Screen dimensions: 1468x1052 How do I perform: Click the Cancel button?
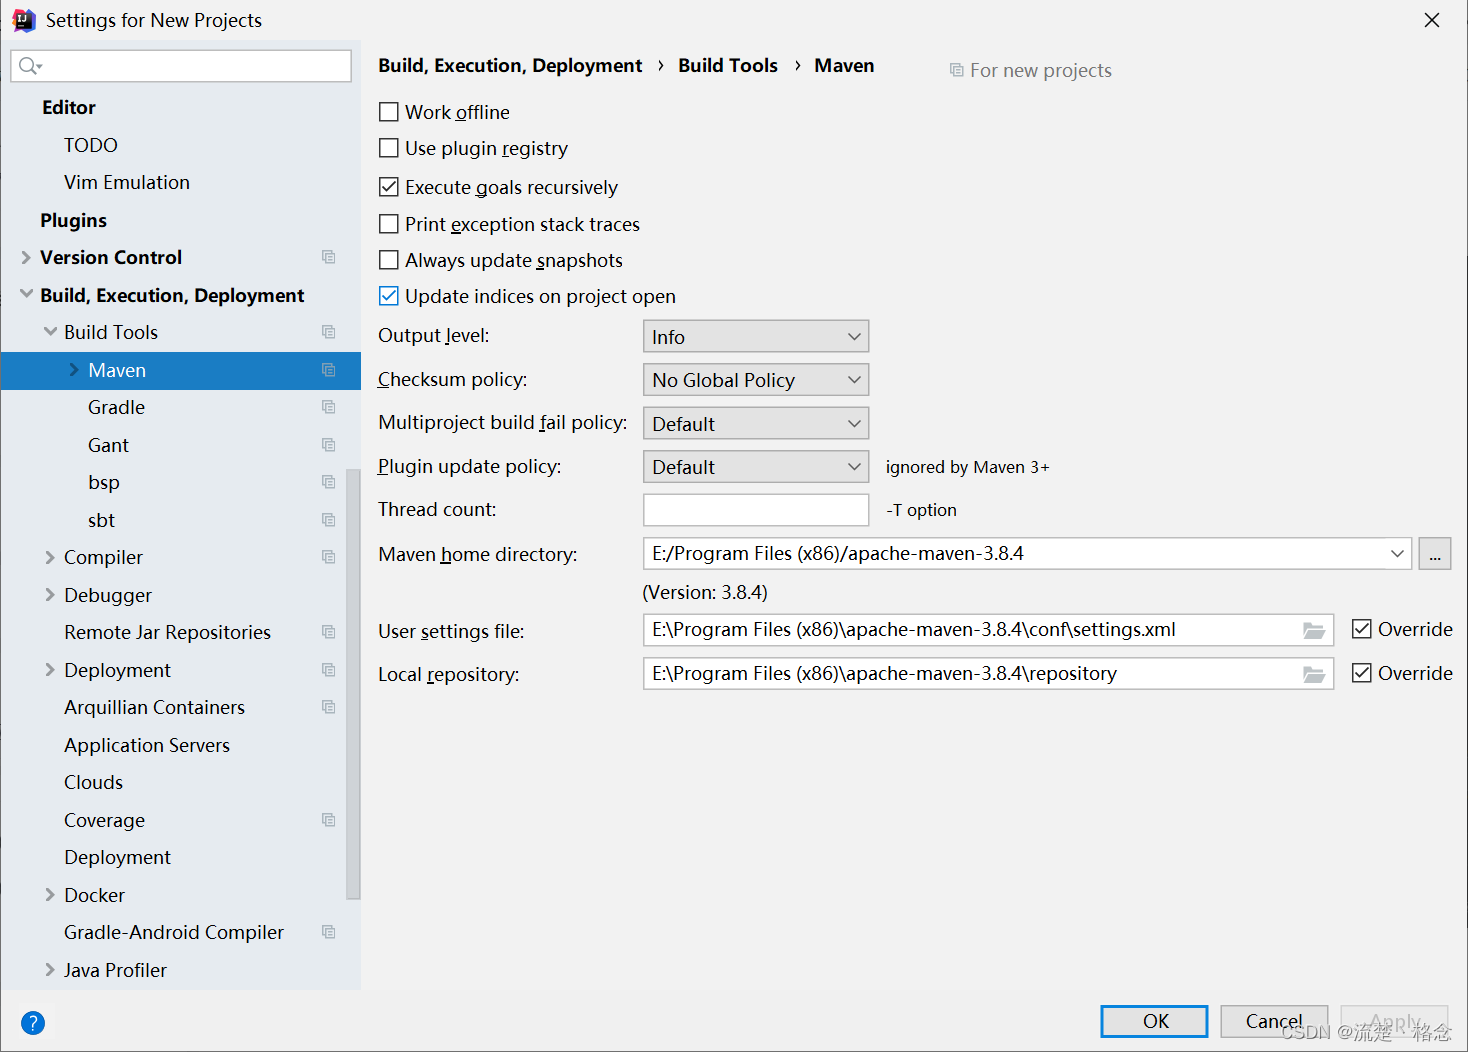click(1273, 1021)
